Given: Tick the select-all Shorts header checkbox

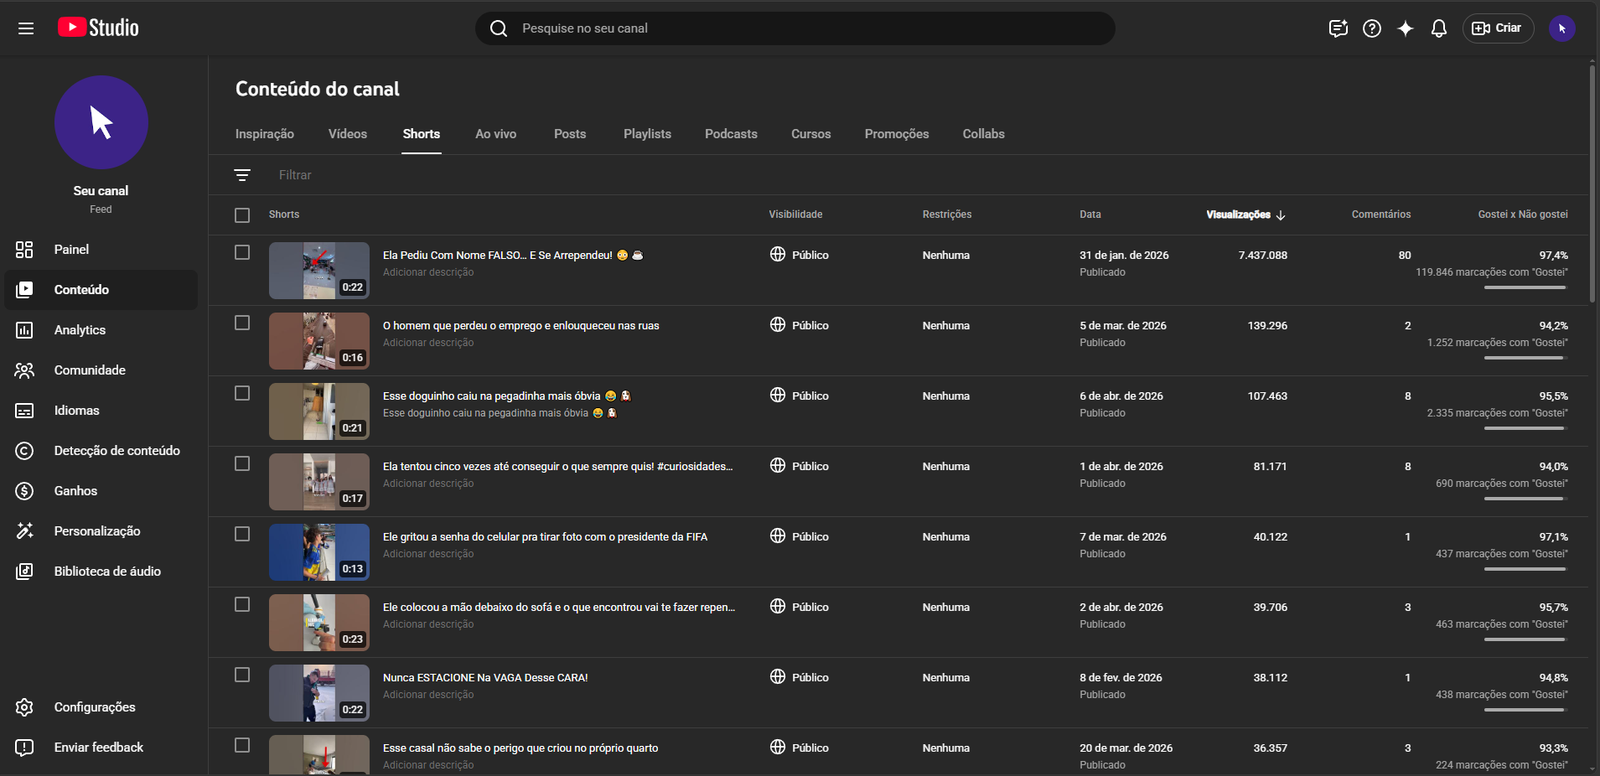Looking at the screenshot, I should (242, 215).
